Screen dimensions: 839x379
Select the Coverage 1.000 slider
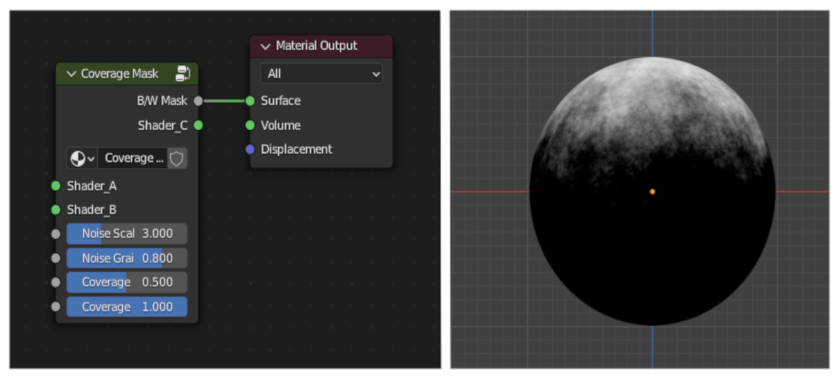click(x=127, y=307)
